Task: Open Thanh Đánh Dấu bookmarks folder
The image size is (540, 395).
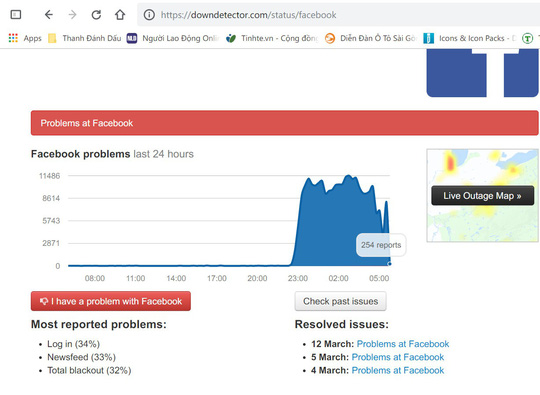Action: [85, 38]
